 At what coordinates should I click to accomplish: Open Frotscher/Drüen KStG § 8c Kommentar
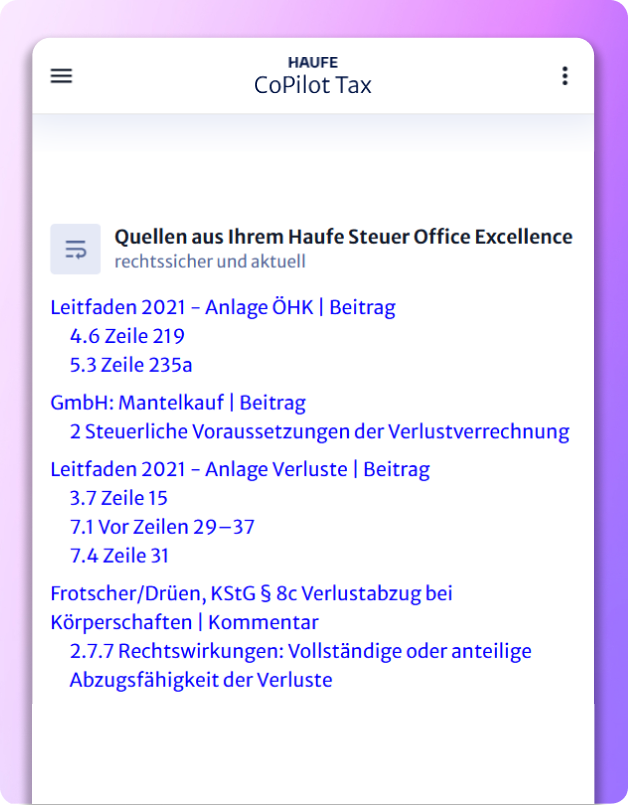pyautogui.click(x=251, y=607)
